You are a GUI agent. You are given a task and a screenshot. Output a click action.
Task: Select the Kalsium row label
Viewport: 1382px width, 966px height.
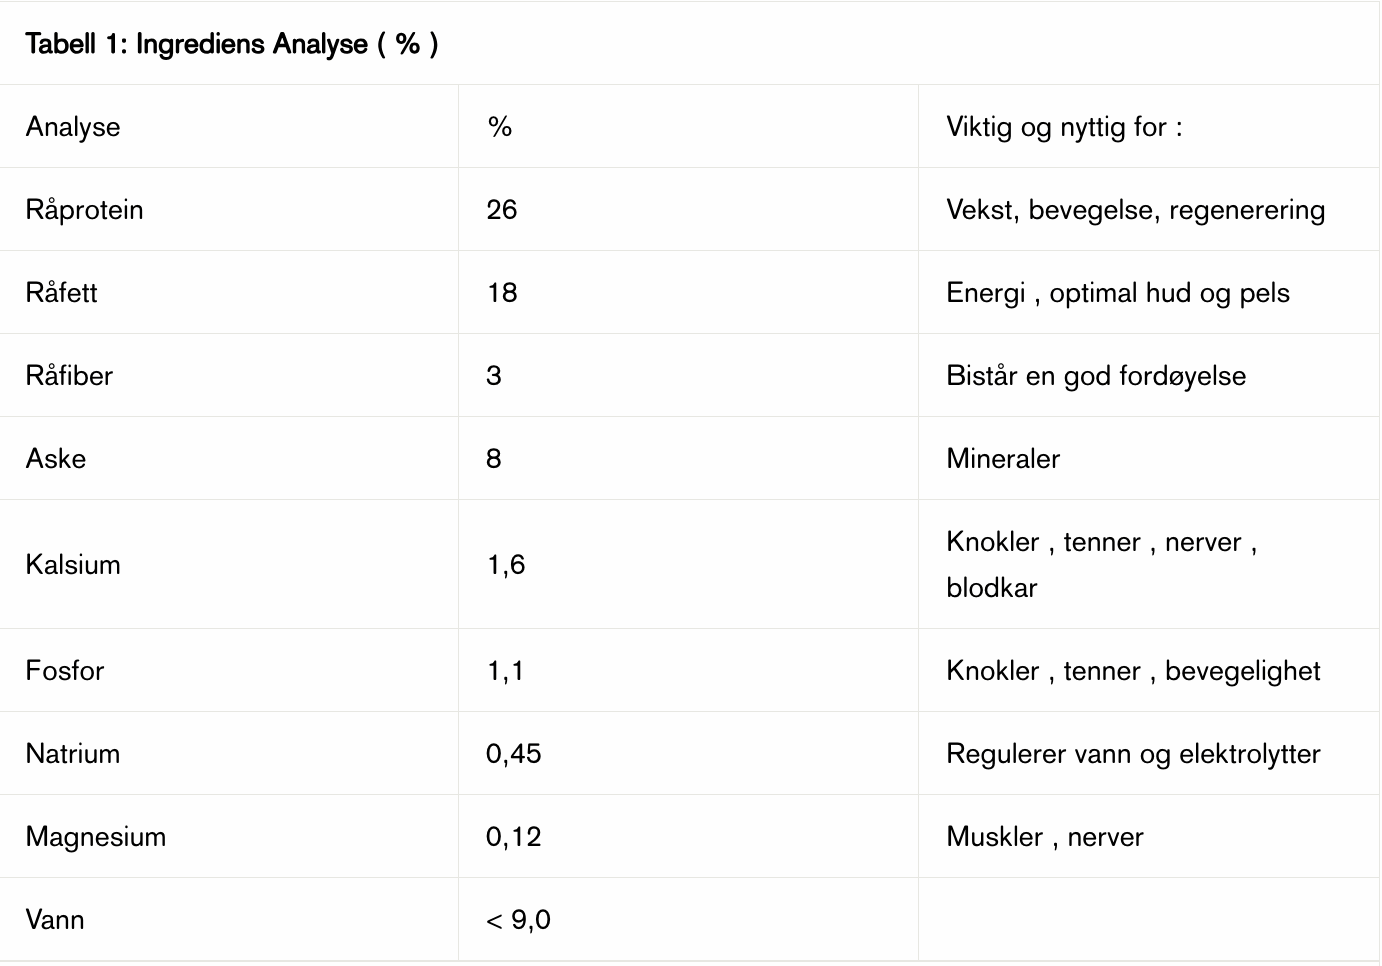coord(73,565)
